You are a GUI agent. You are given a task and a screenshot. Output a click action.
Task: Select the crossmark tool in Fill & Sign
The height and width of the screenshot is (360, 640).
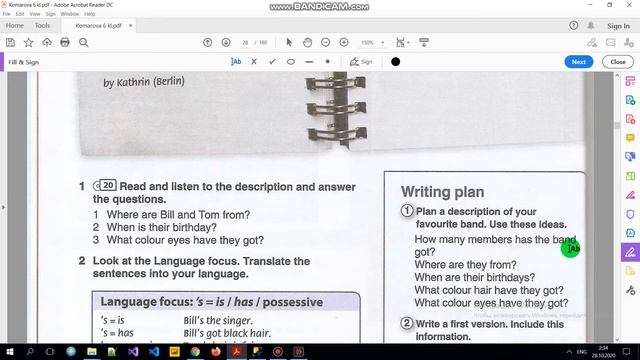254,62
